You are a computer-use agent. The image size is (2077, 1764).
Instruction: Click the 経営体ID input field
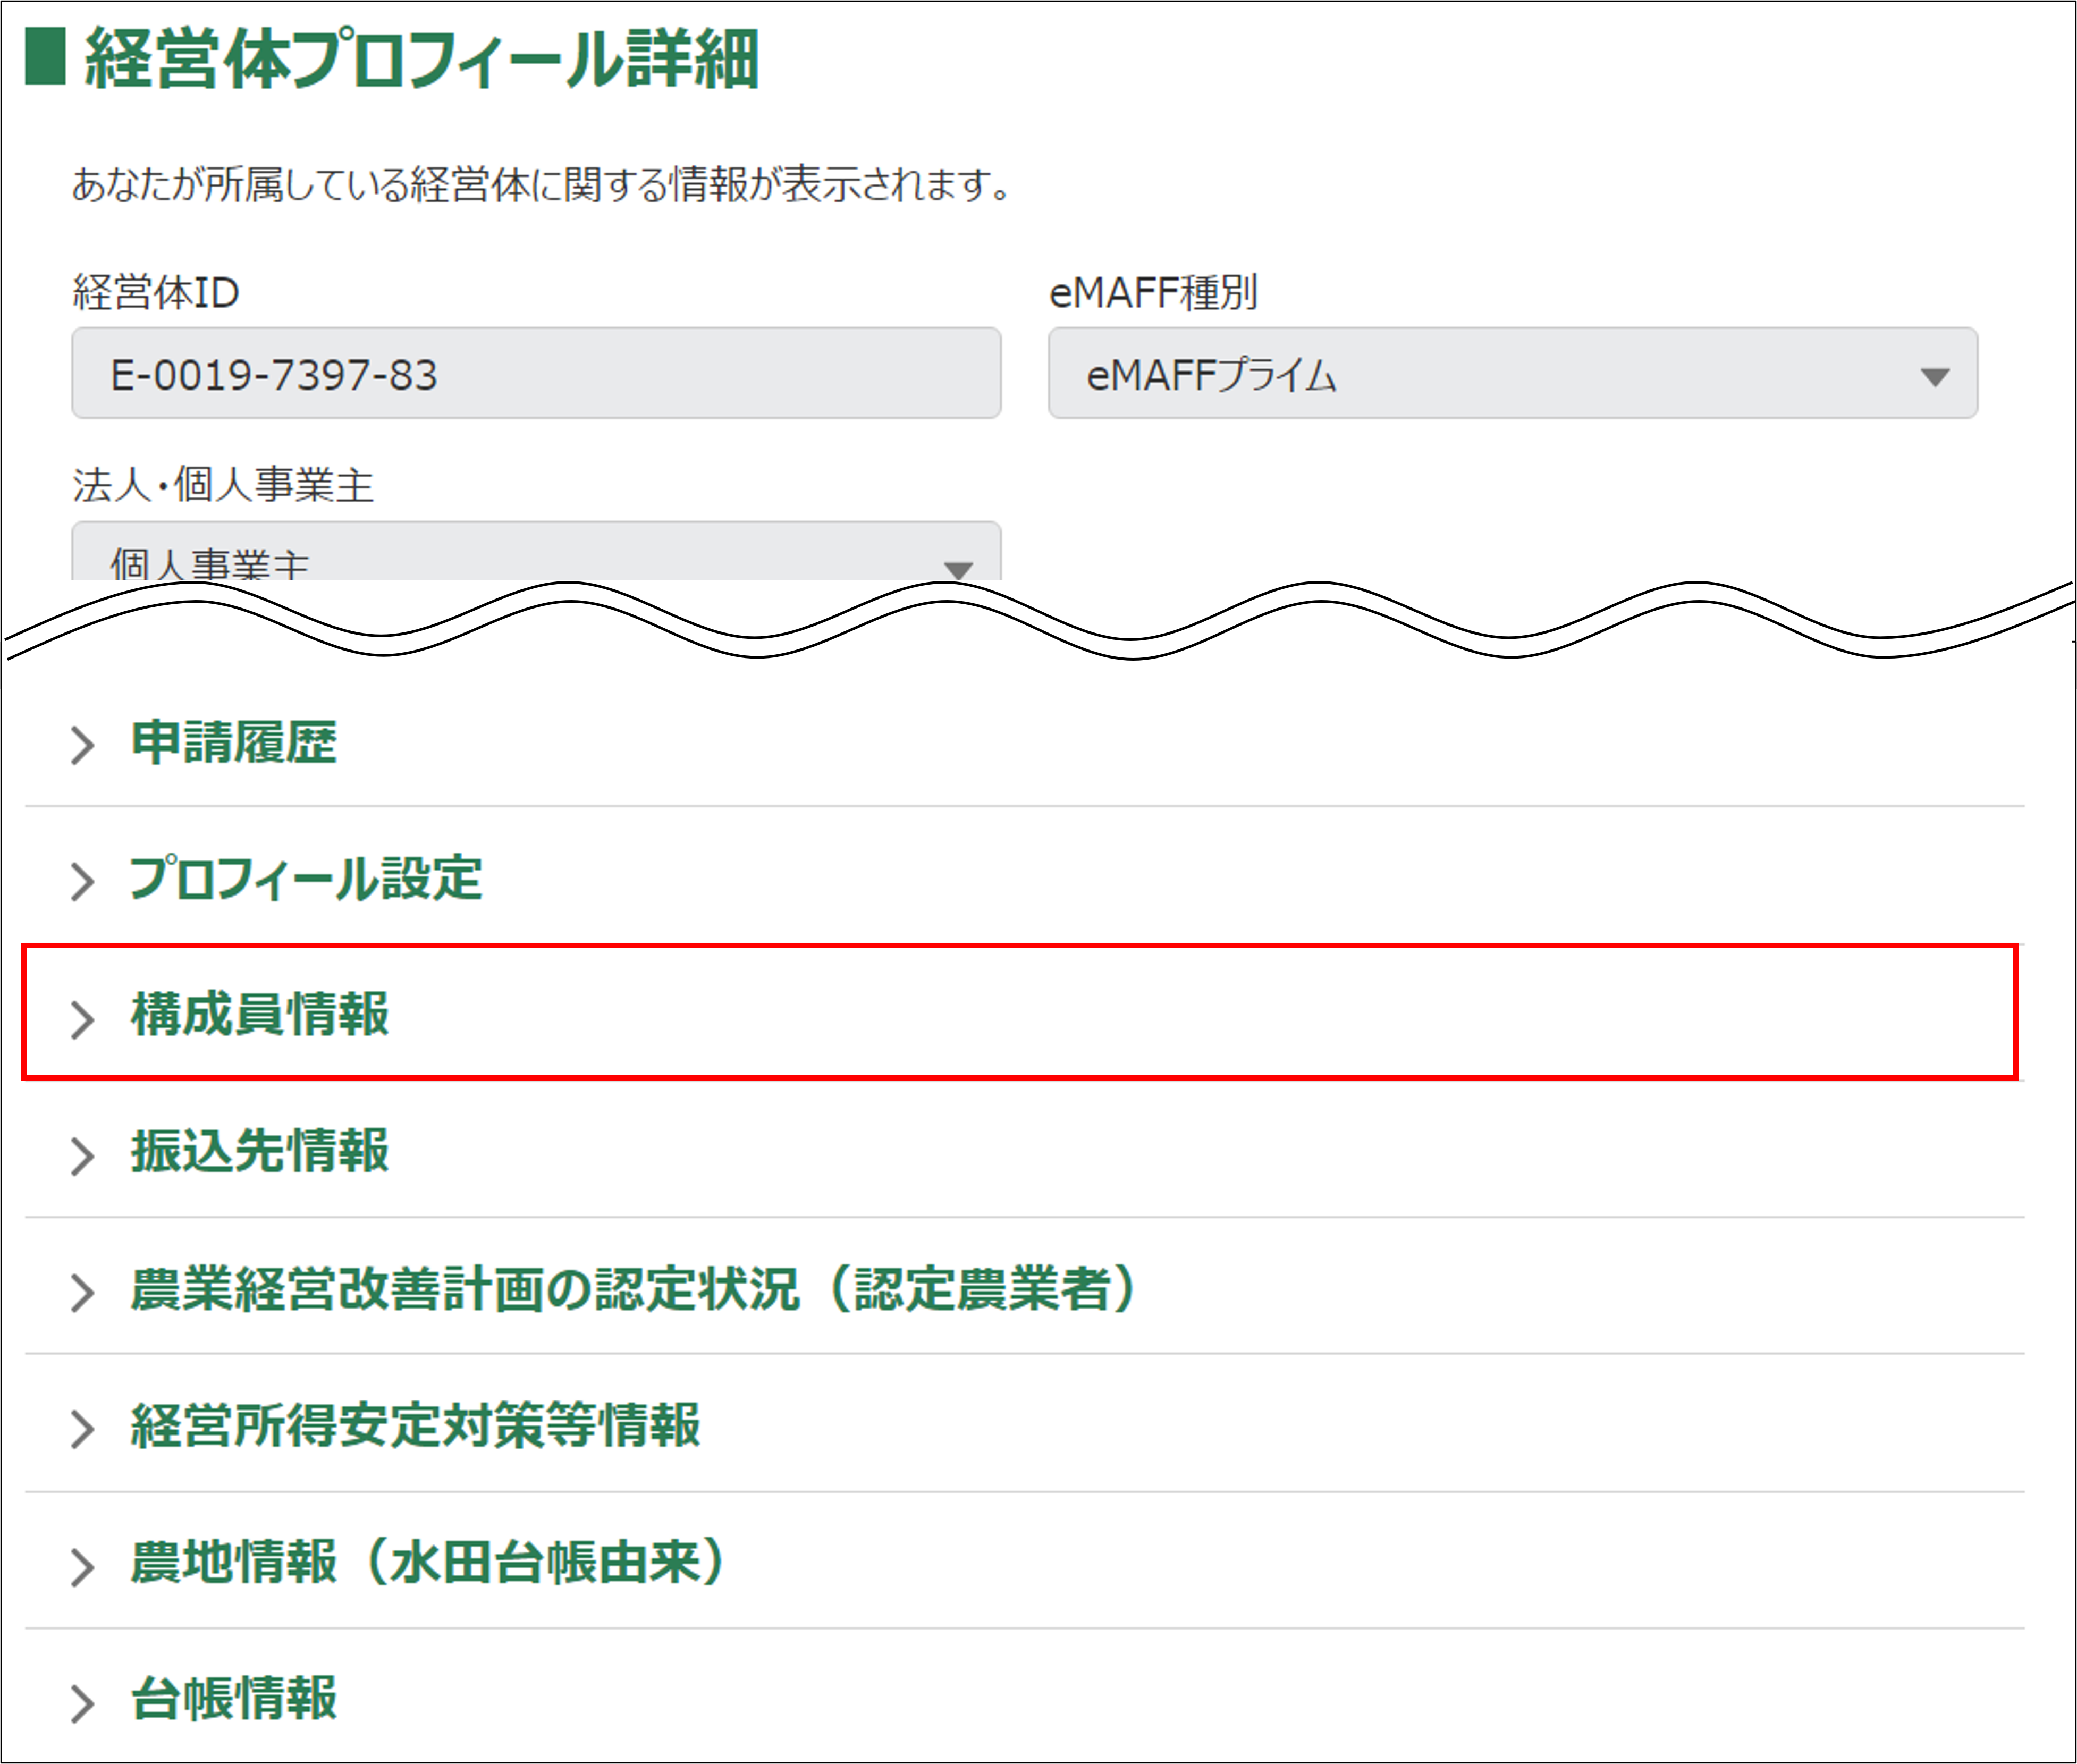coord(536,374)
